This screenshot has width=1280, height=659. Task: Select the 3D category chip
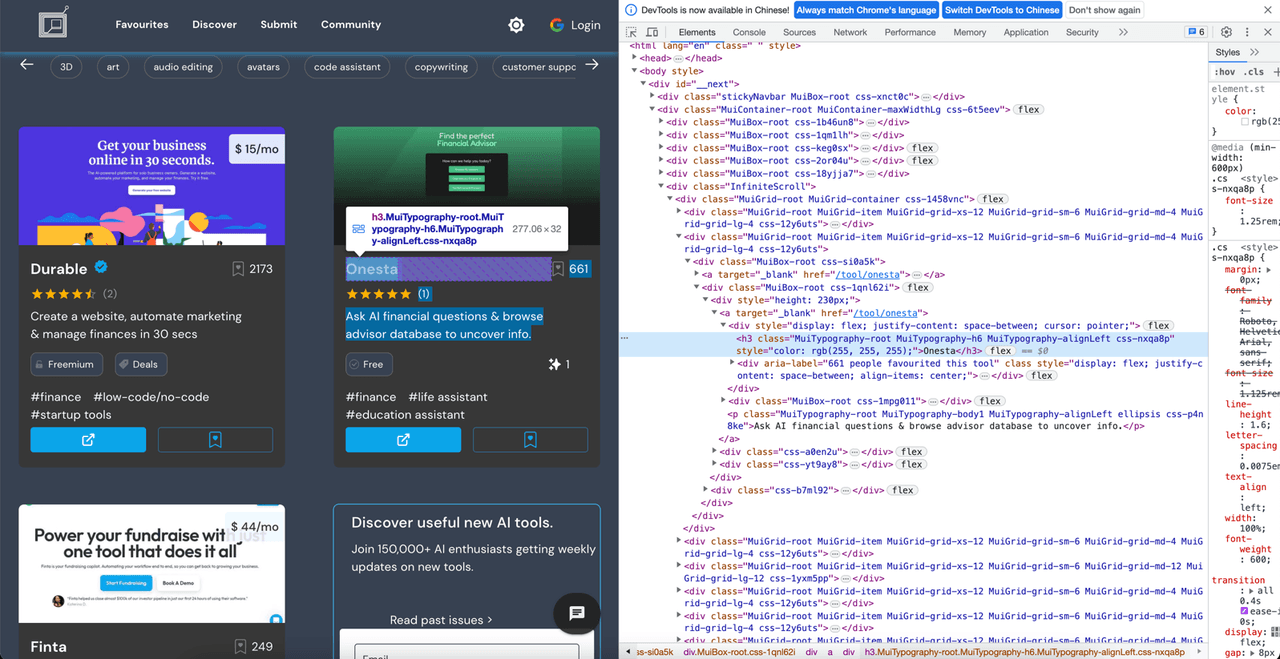[x=66, y=67]
